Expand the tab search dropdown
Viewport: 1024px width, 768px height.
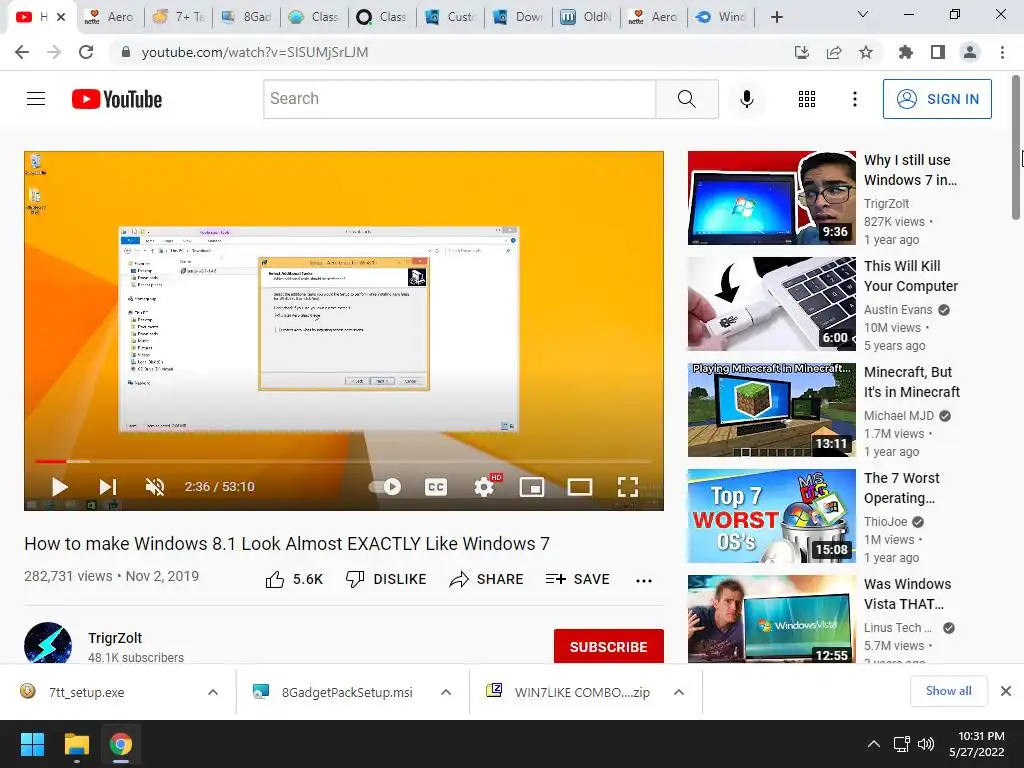[863, 14]
